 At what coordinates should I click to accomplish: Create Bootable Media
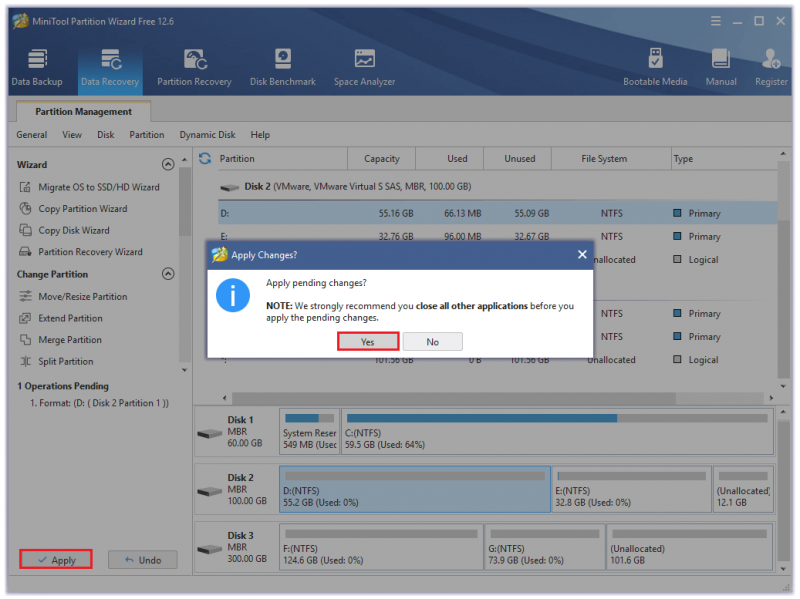[x=655, y=67]
